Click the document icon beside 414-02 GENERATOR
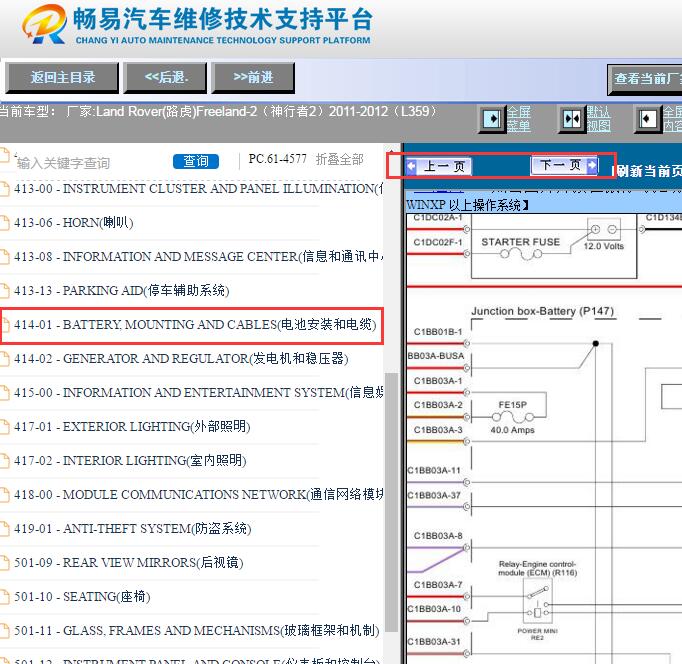Screen dimensions: 682x664 (x=5, y=359)
